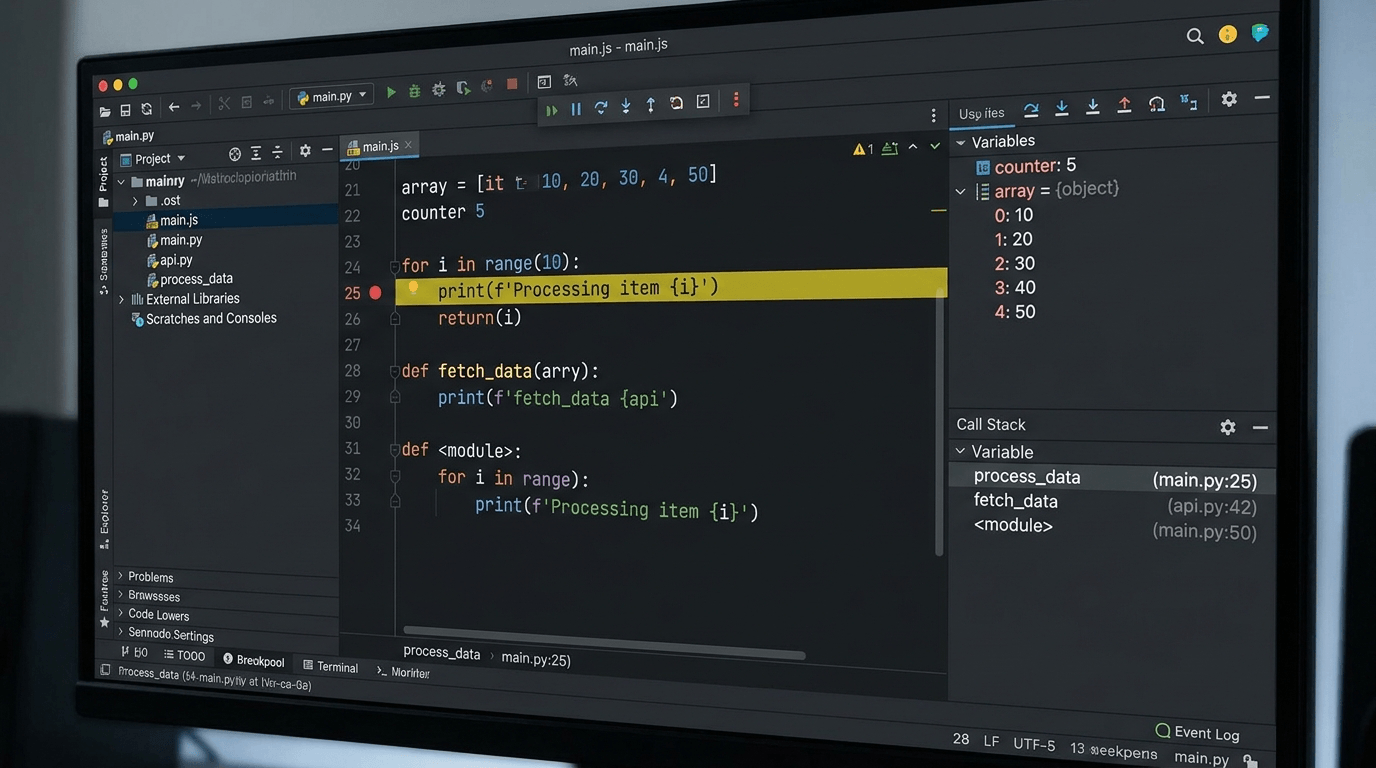Toggle the code fold marker on line 24

tap(394, 267)
